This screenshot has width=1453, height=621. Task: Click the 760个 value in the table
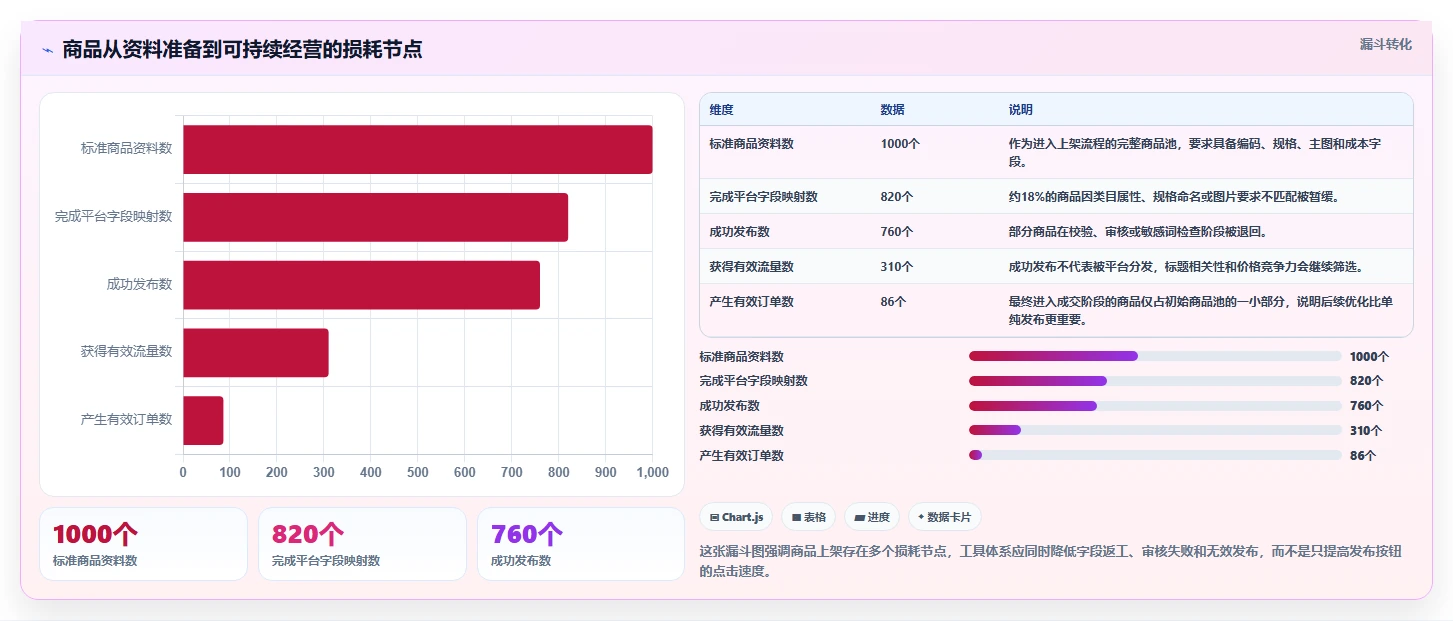click(x=897, y=232)
